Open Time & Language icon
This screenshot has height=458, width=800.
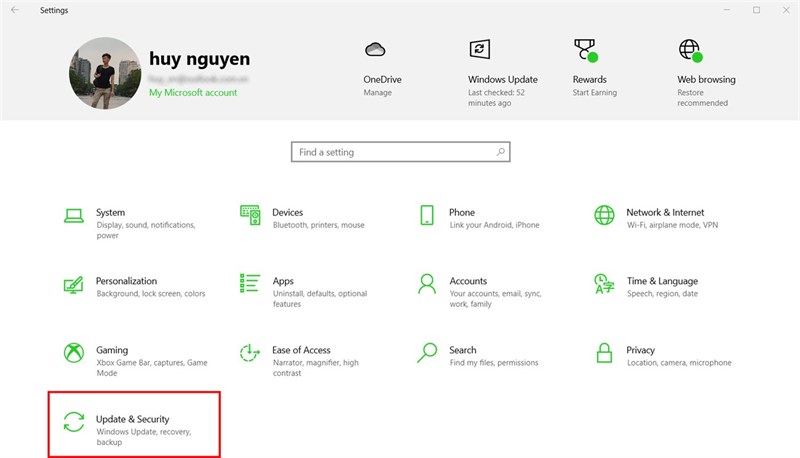604,284
